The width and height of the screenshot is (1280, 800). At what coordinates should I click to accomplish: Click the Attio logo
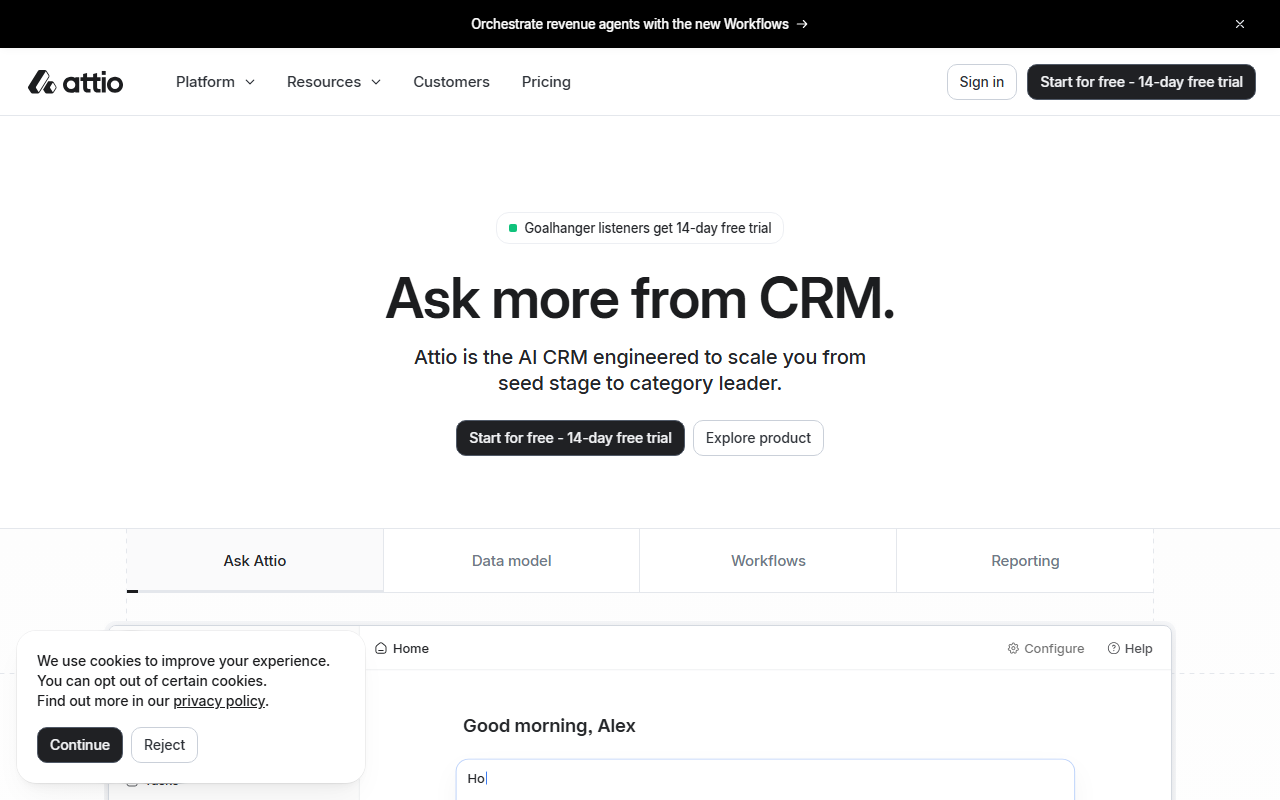76,82
